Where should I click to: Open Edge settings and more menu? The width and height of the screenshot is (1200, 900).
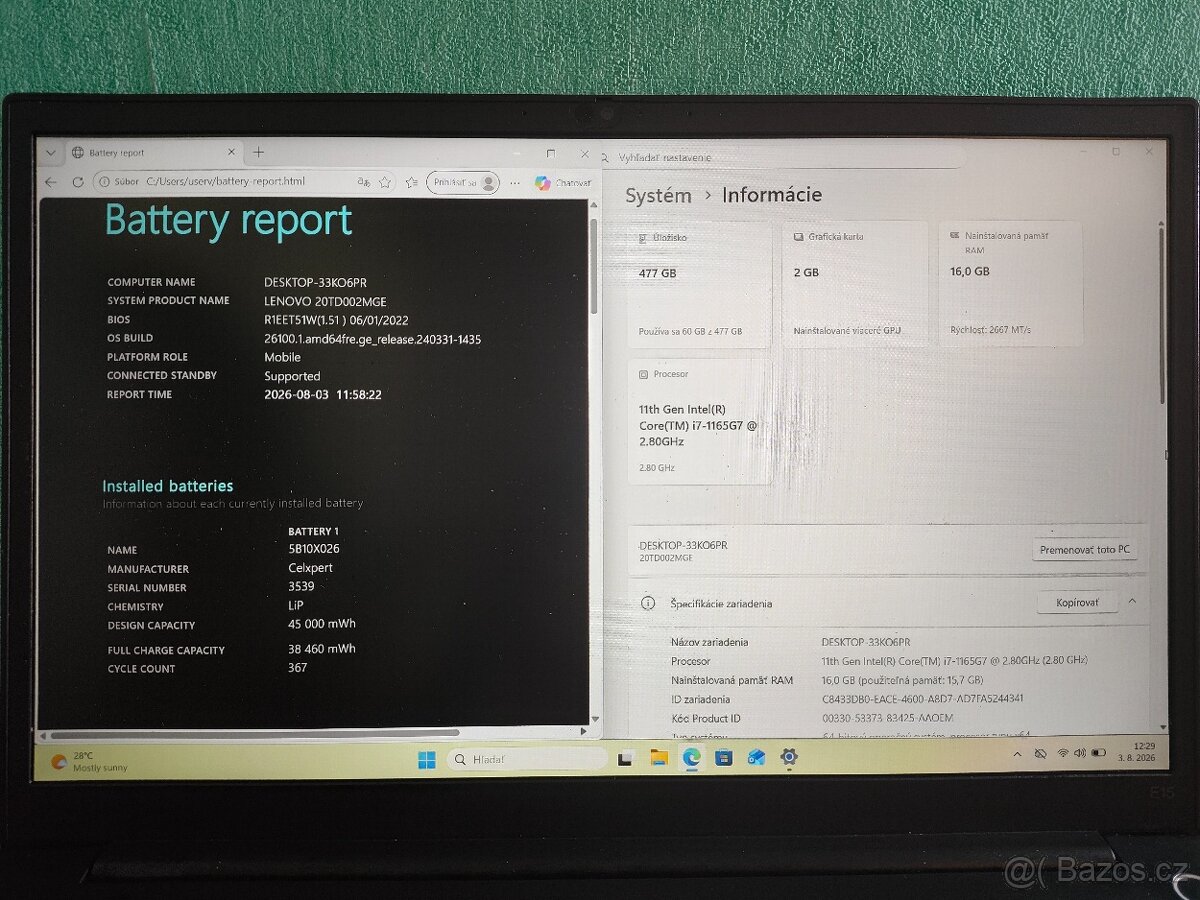point(515,182)
